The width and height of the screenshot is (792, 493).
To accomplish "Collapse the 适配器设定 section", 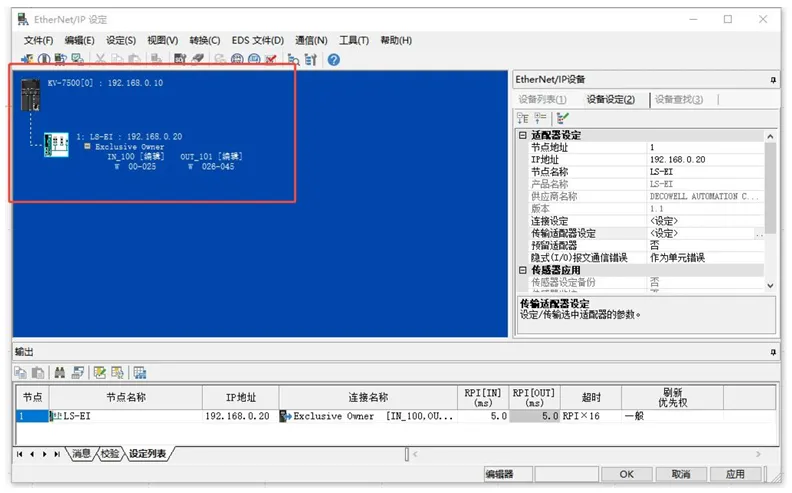I will point(522,135).
